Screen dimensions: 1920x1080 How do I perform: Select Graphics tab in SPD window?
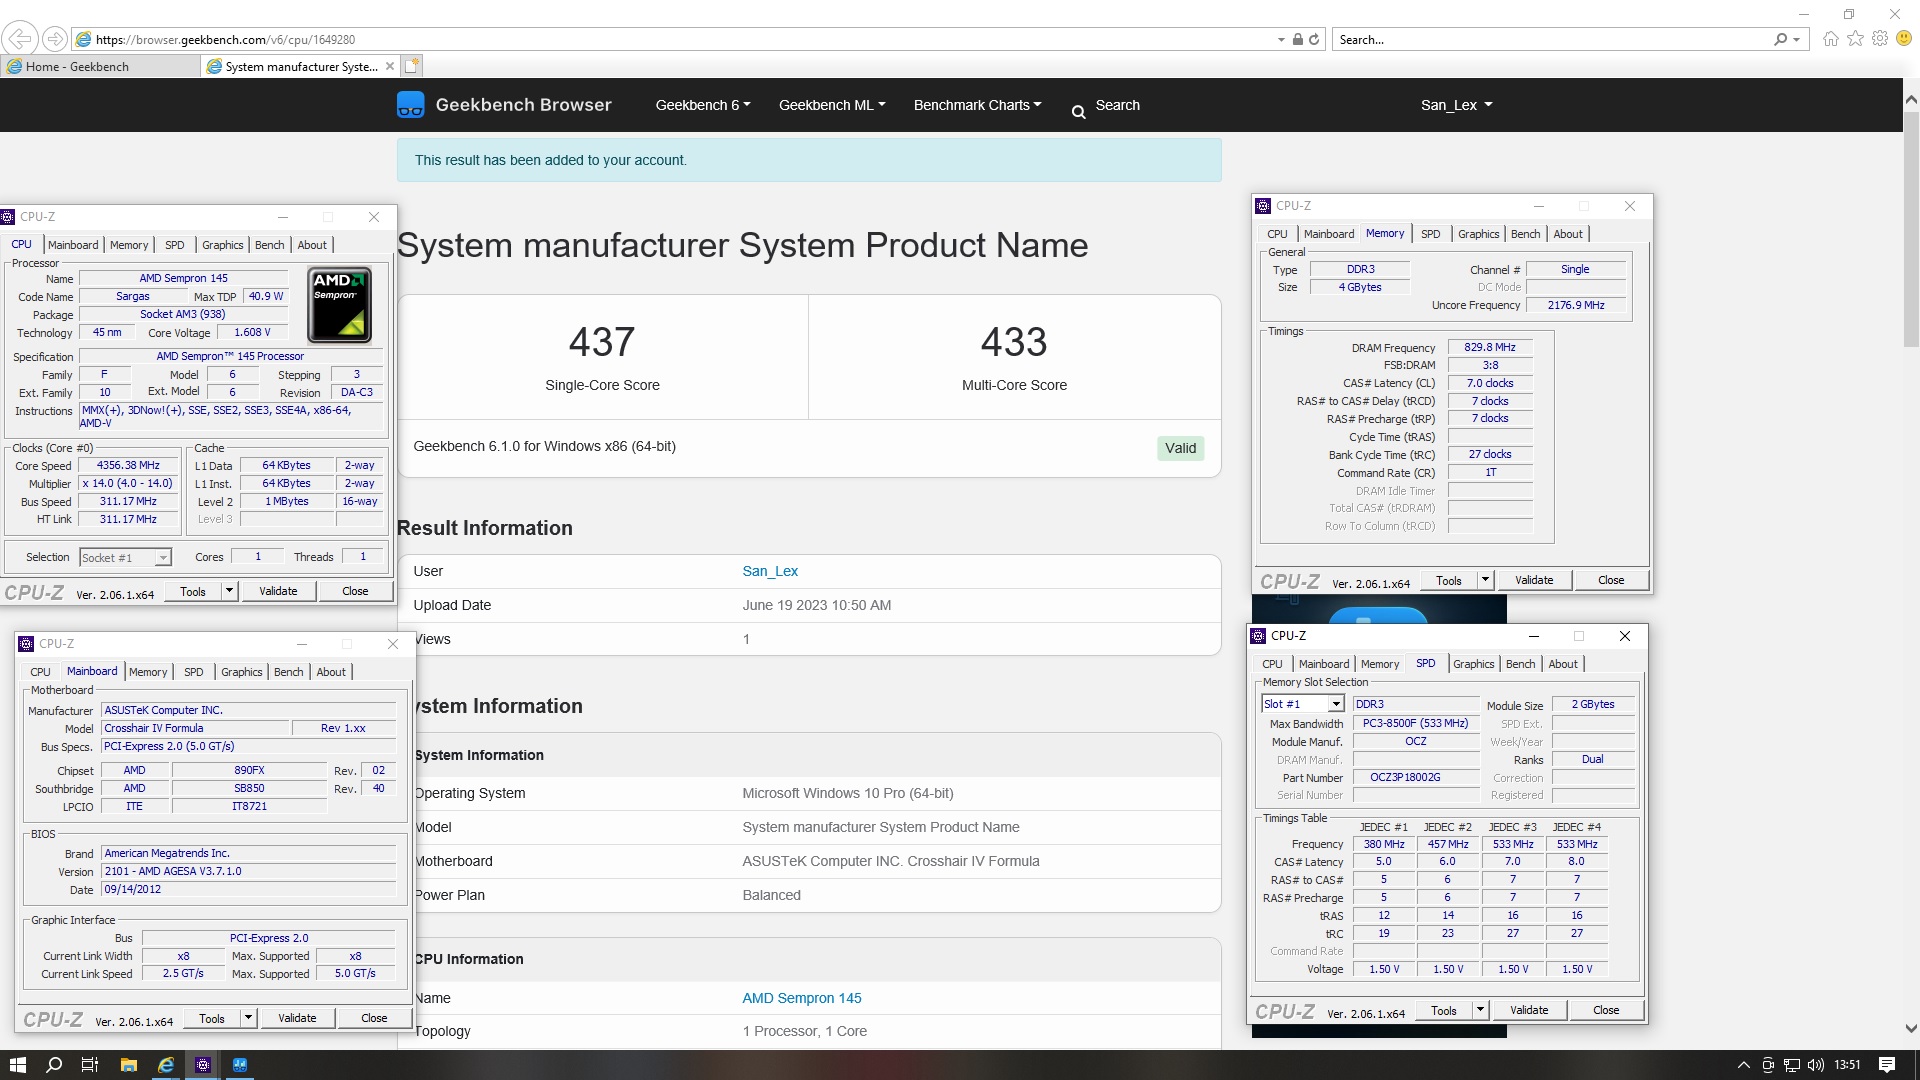(x=1473, y=664)
